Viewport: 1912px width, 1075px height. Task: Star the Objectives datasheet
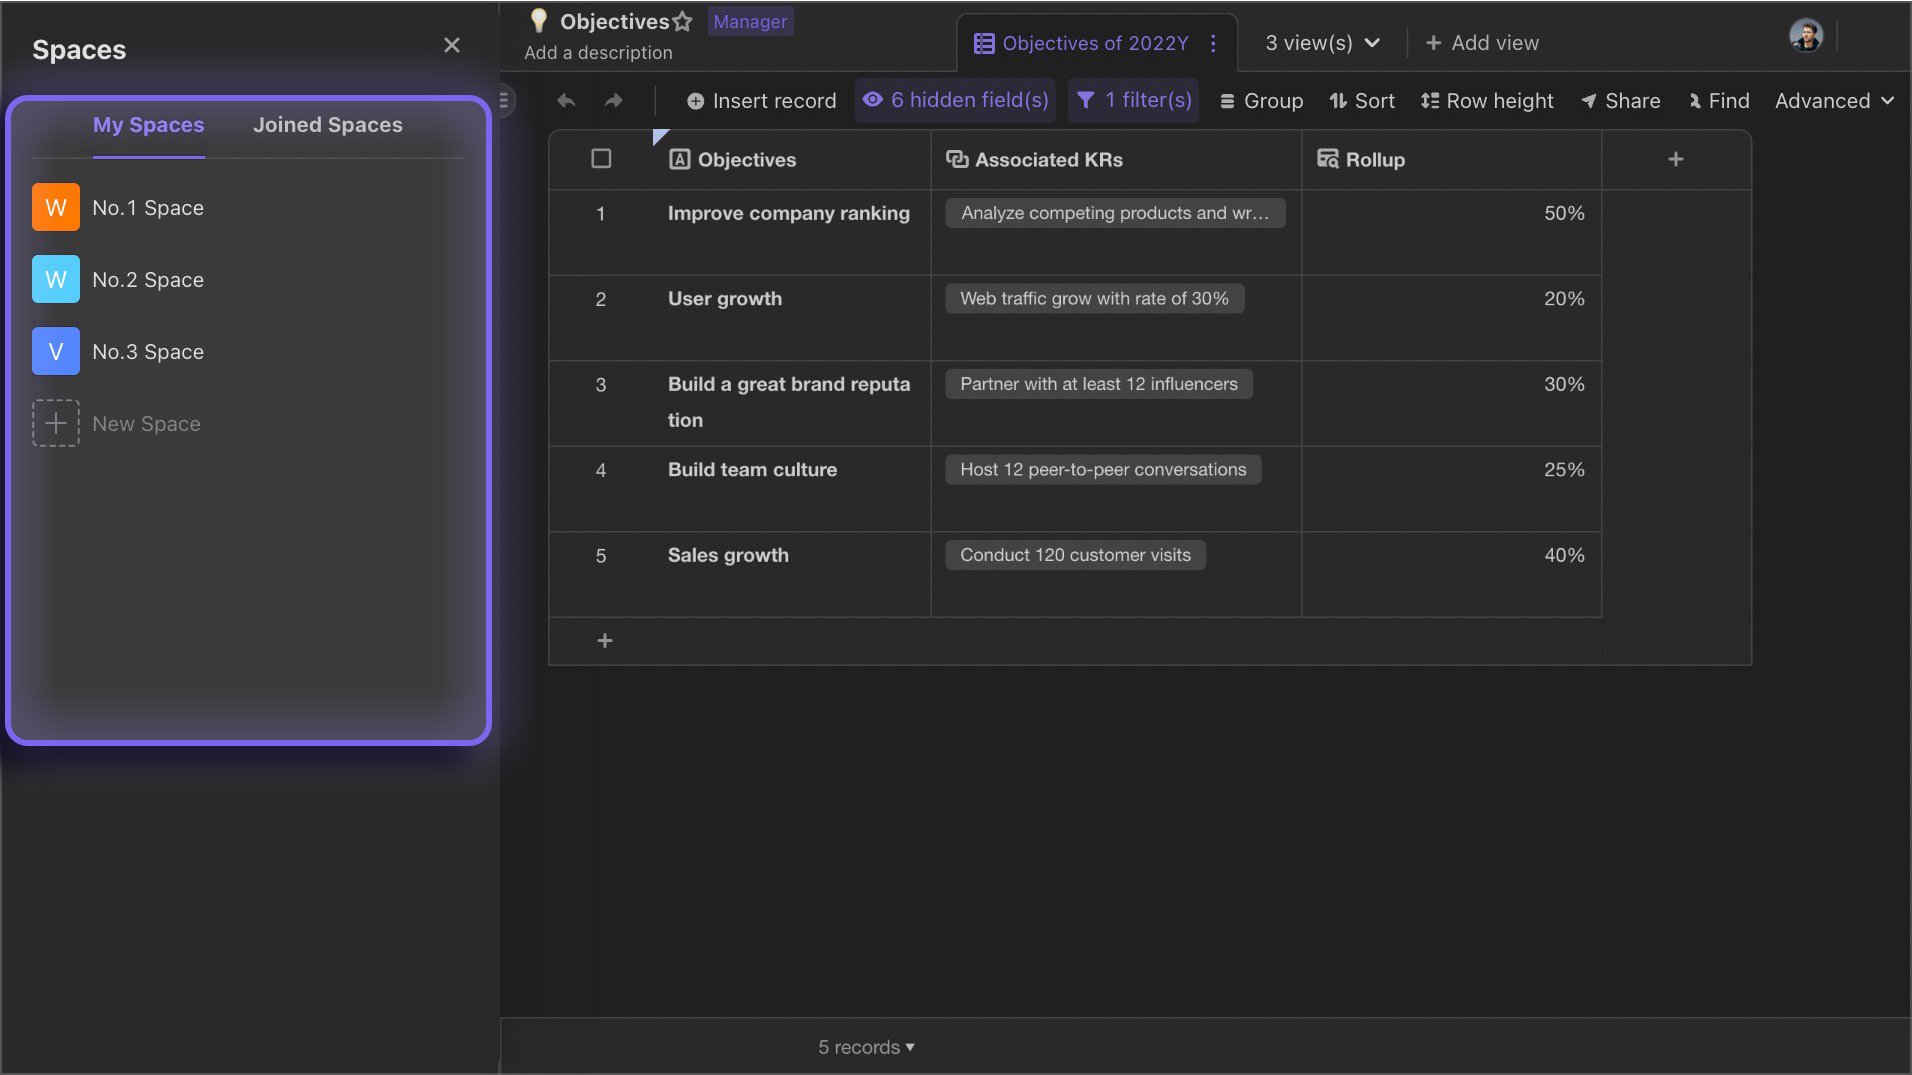(683, 21)
